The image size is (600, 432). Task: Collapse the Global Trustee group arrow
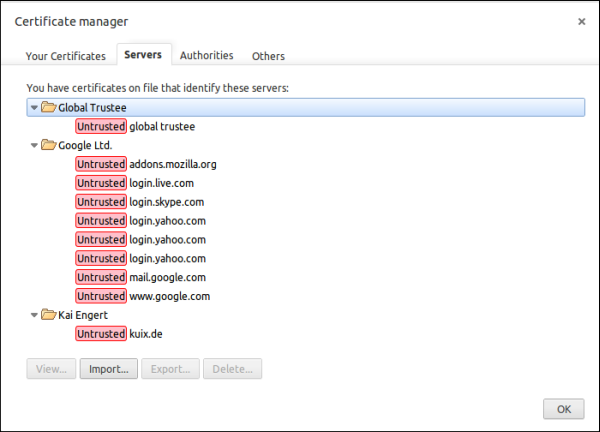[34, 108]
